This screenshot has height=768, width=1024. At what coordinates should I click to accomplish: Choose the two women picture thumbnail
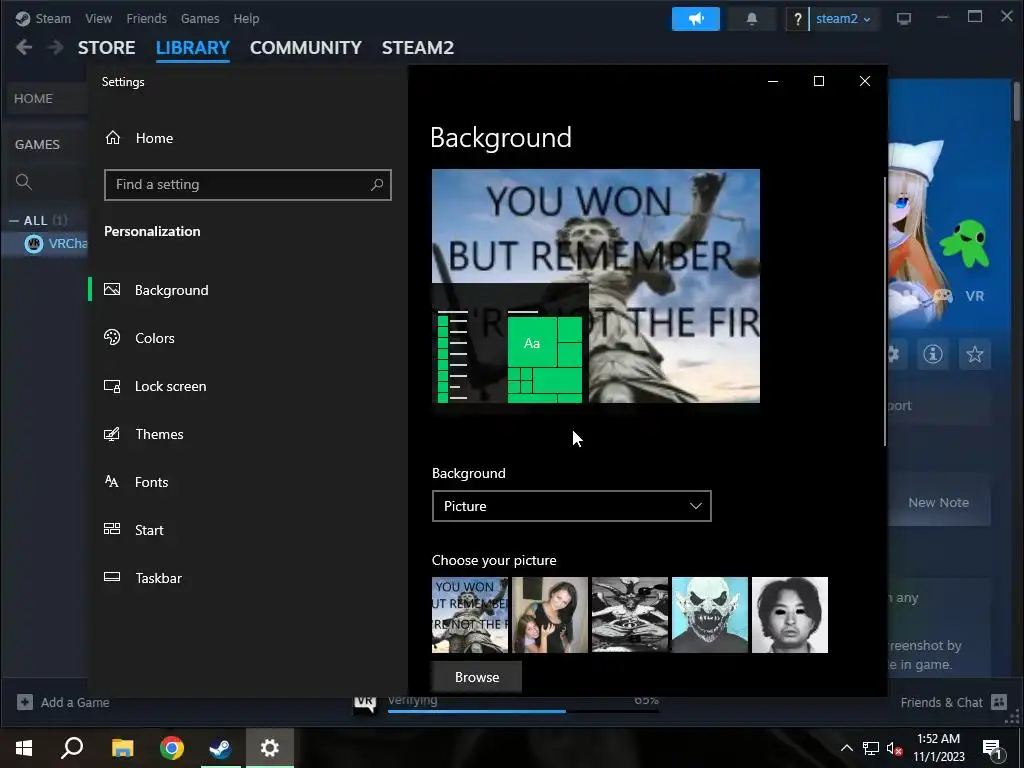[550, 615]
